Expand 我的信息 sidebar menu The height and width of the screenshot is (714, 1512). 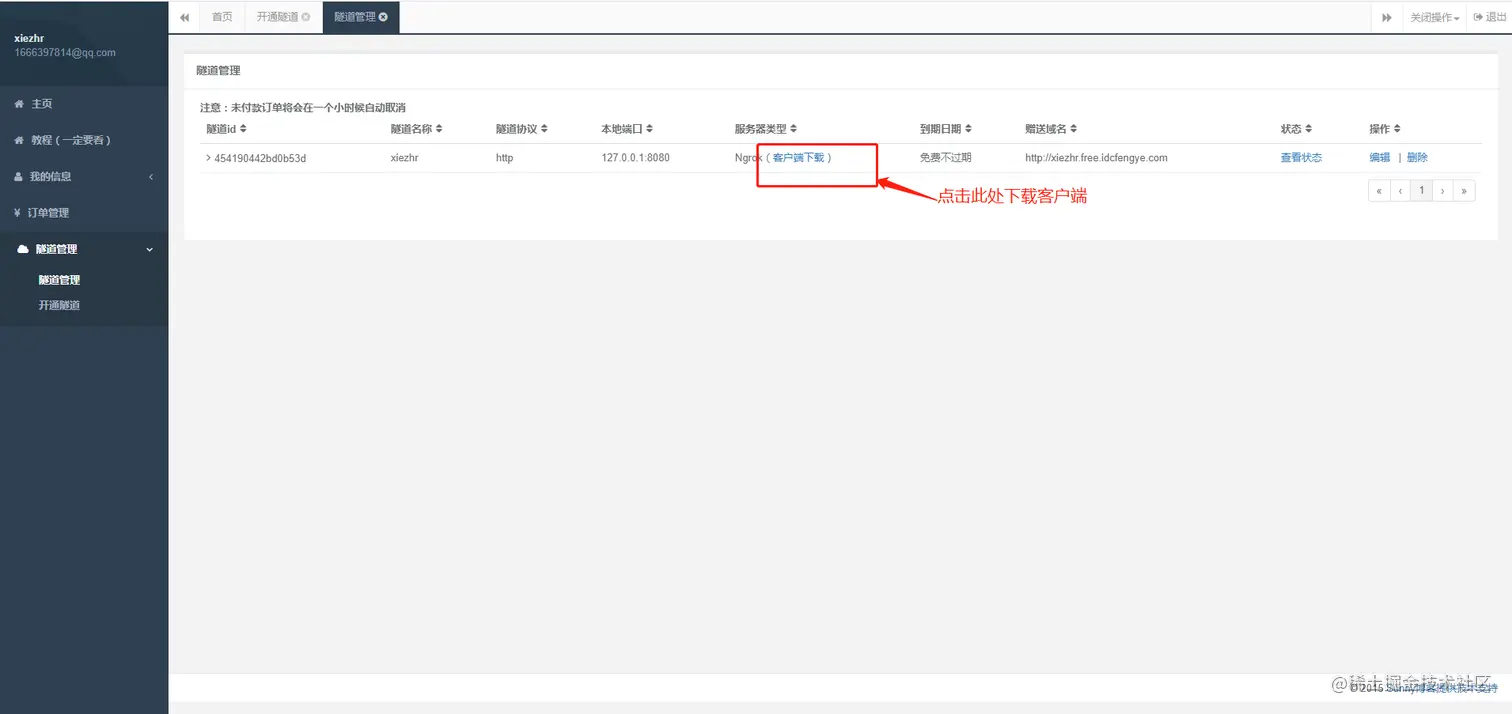[x=84, y=177]
